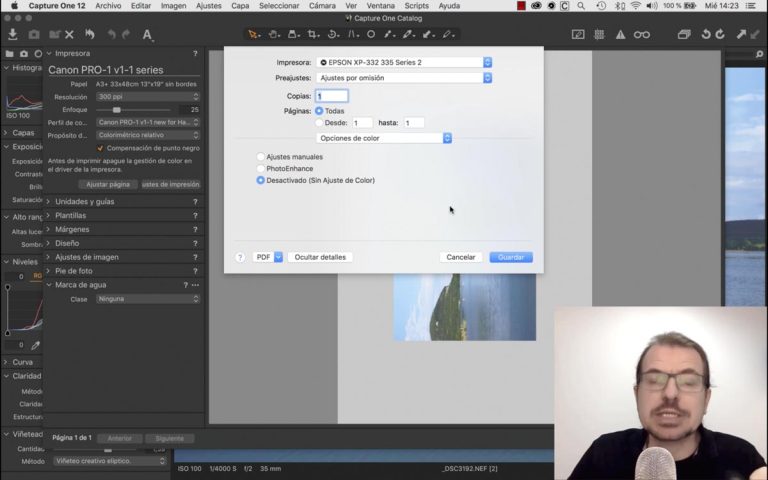Click the Guardar button
Image resolution: width=768 pixels, height=480 pixels.
(x=511, y=257)
